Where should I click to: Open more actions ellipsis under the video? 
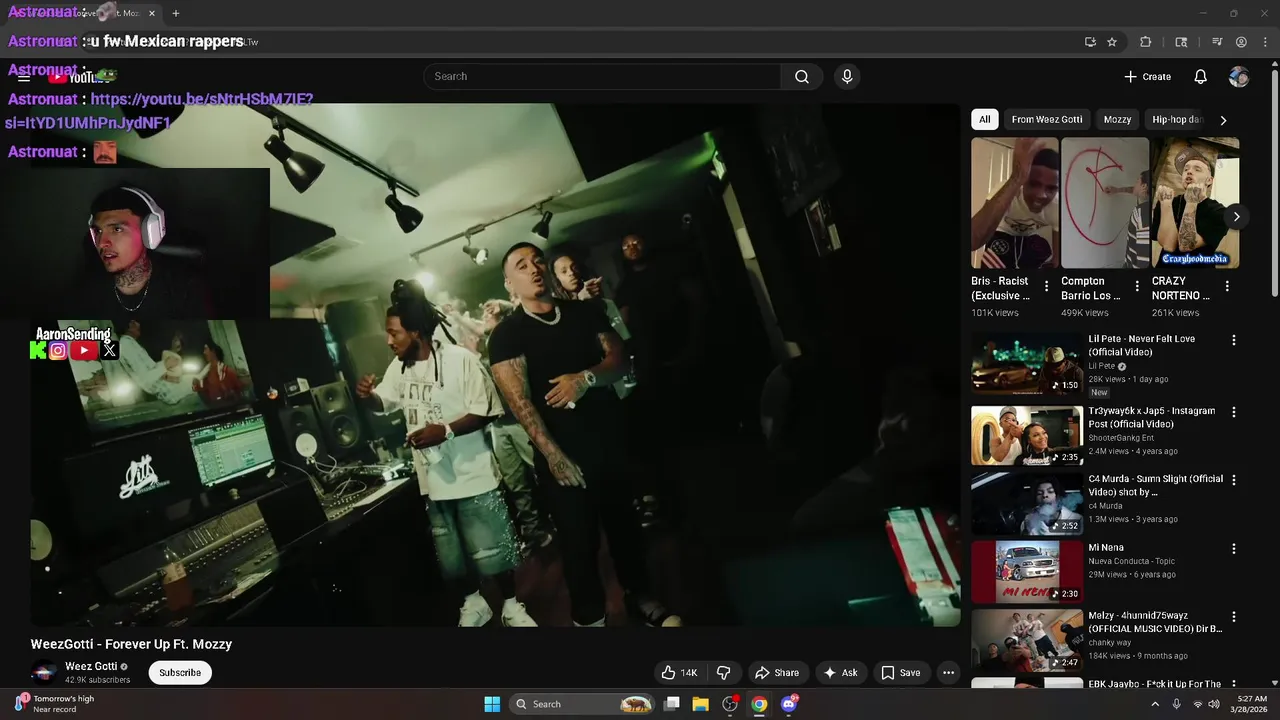[x=949, y=673]
